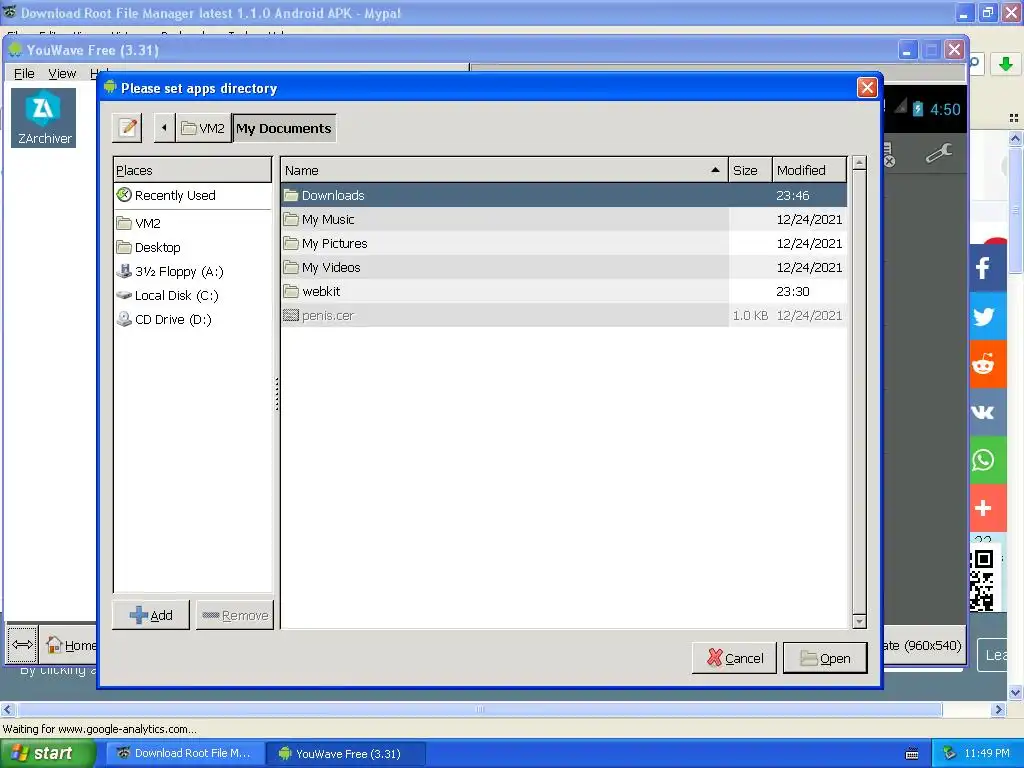Image resolution: width=1024 pixels, height=768 pixels.
Task: Click the Remove bookmark button
Action: [235, 615]
